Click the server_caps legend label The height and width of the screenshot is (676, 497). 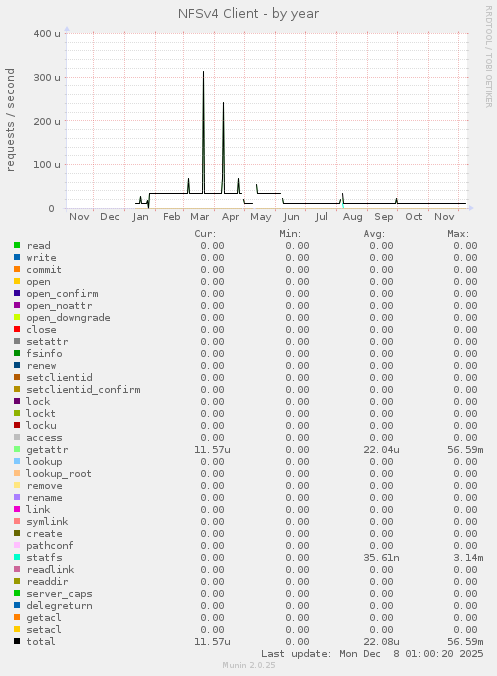59,594
